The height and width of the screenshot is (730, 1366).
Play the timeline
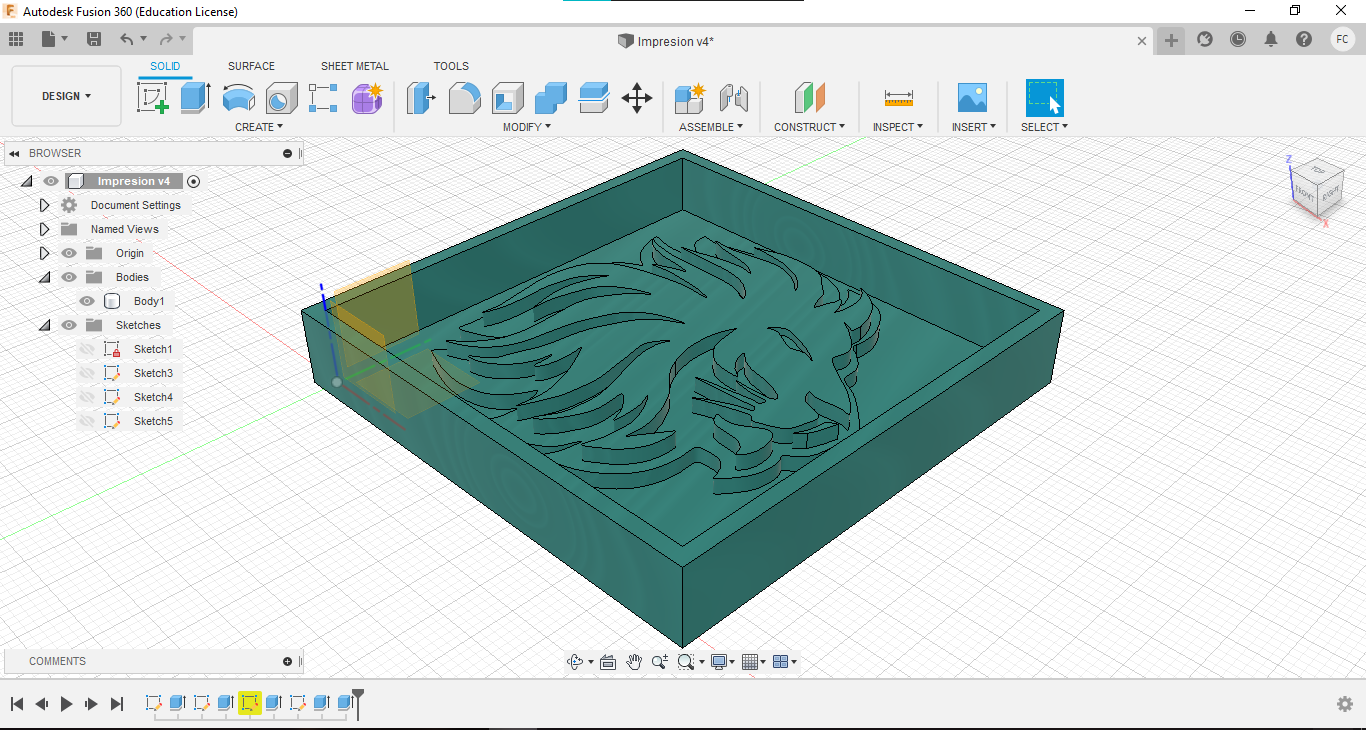66,704
